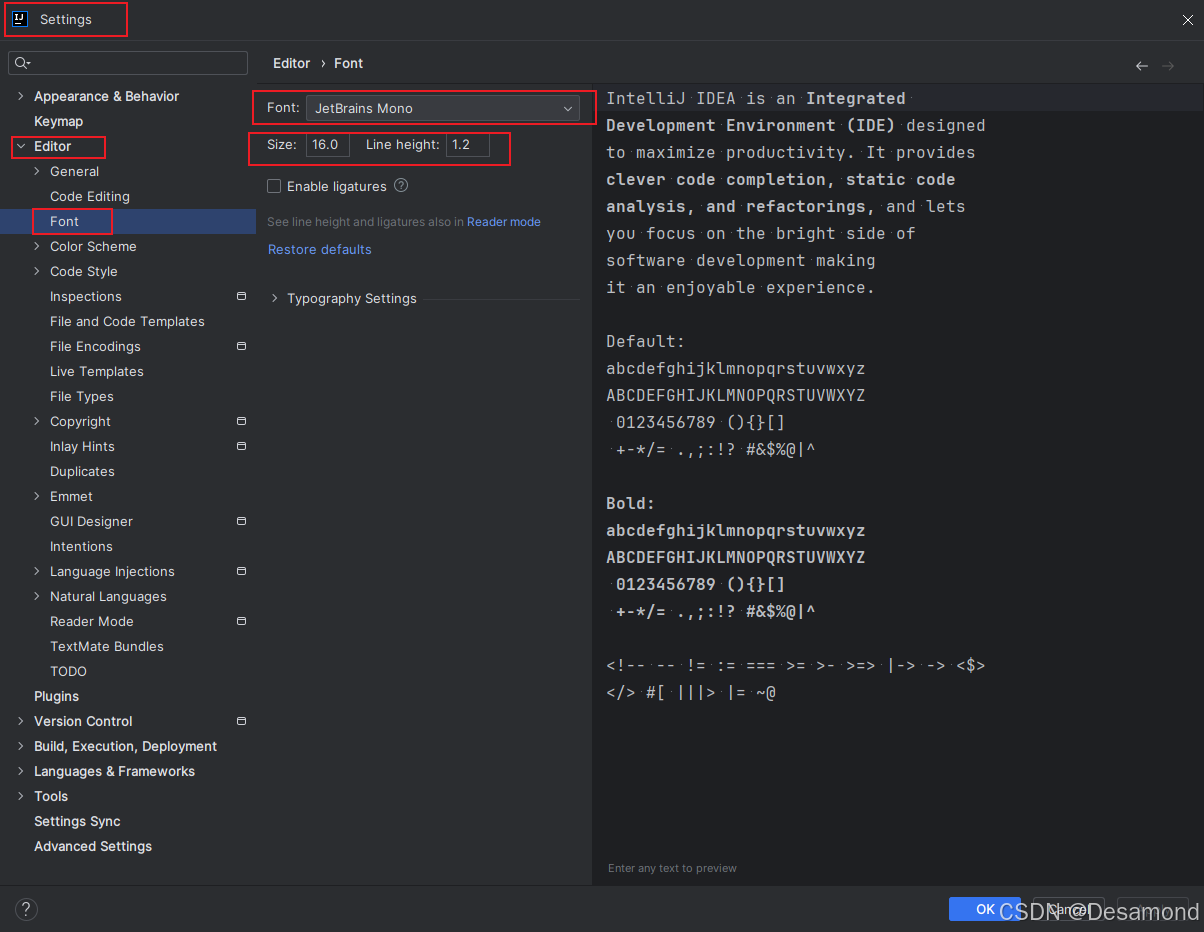Click project-level icon on File Encodings row
This screenshot has width=1204, height=932.
241,346
